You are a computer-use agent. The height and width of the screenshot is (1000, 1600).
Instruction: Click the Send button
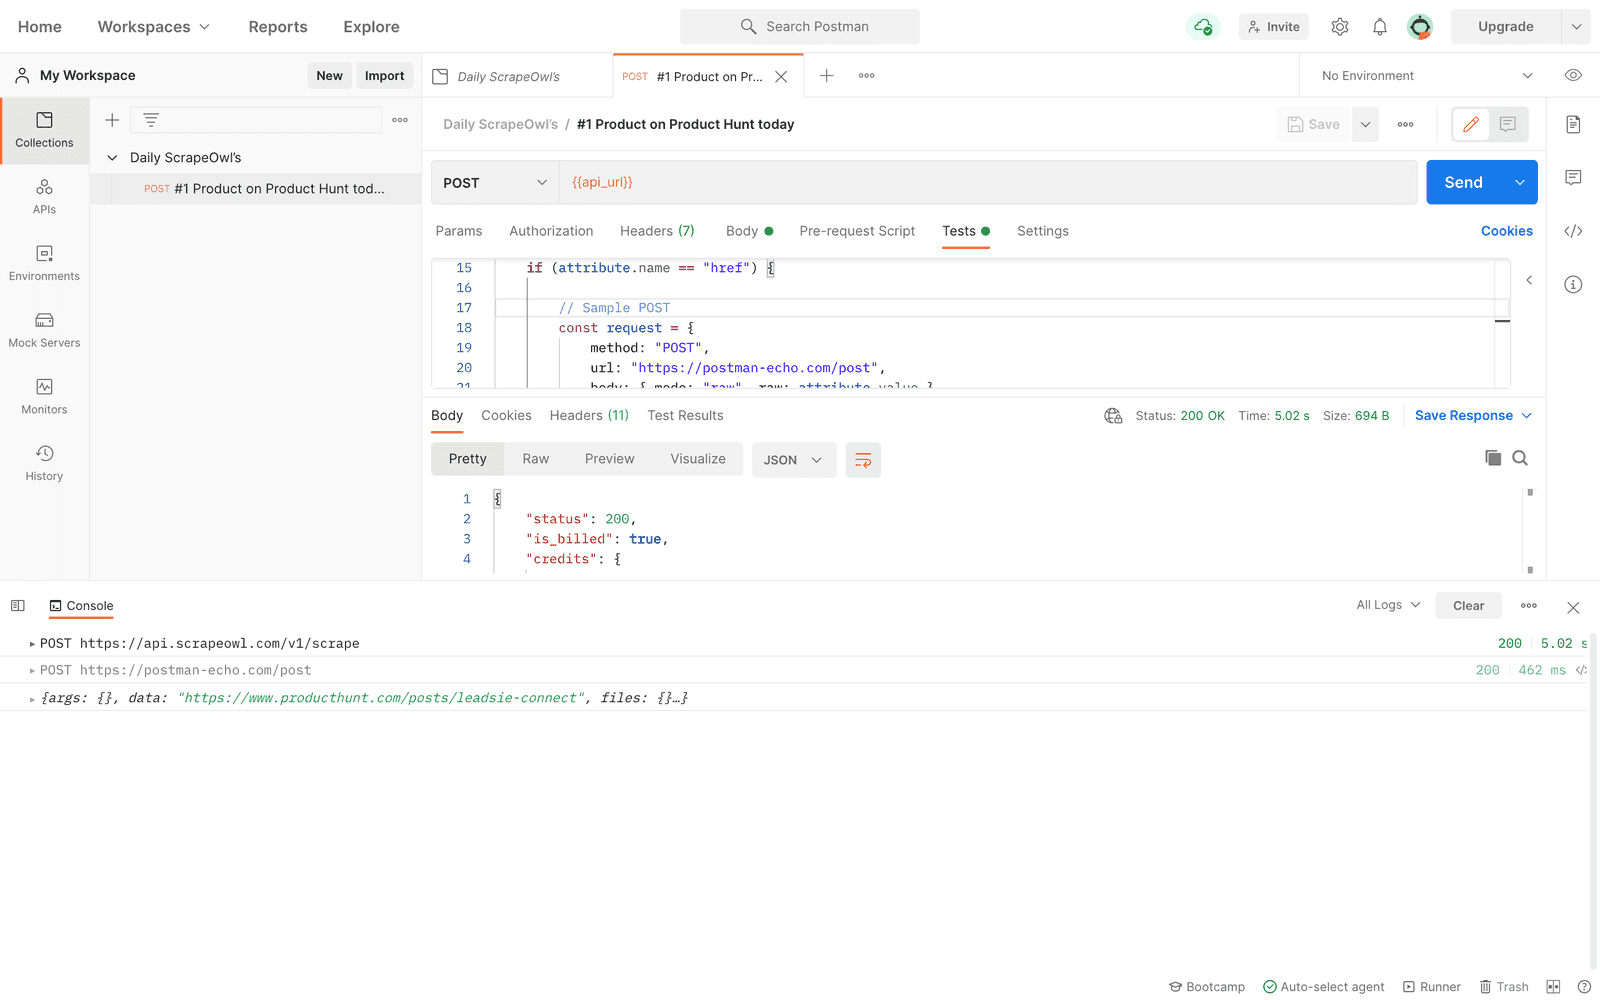click(1463, 182)
